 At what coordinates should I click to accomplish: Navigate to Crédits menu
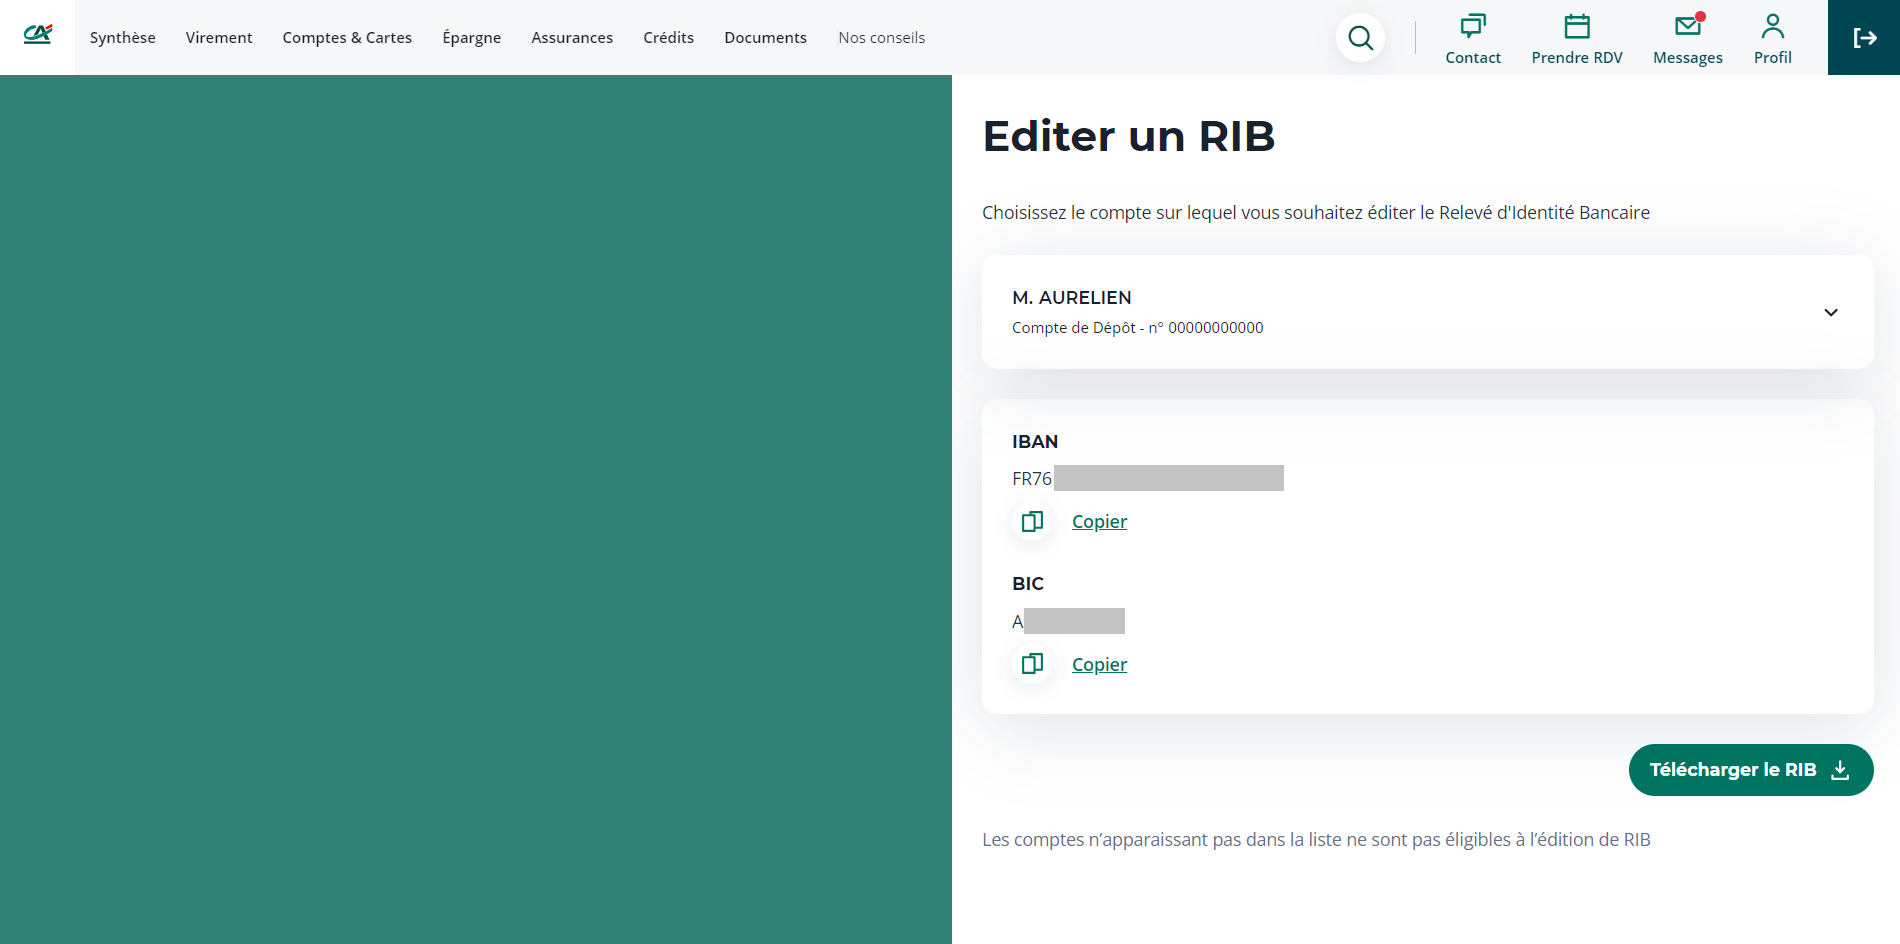(668, 38)
